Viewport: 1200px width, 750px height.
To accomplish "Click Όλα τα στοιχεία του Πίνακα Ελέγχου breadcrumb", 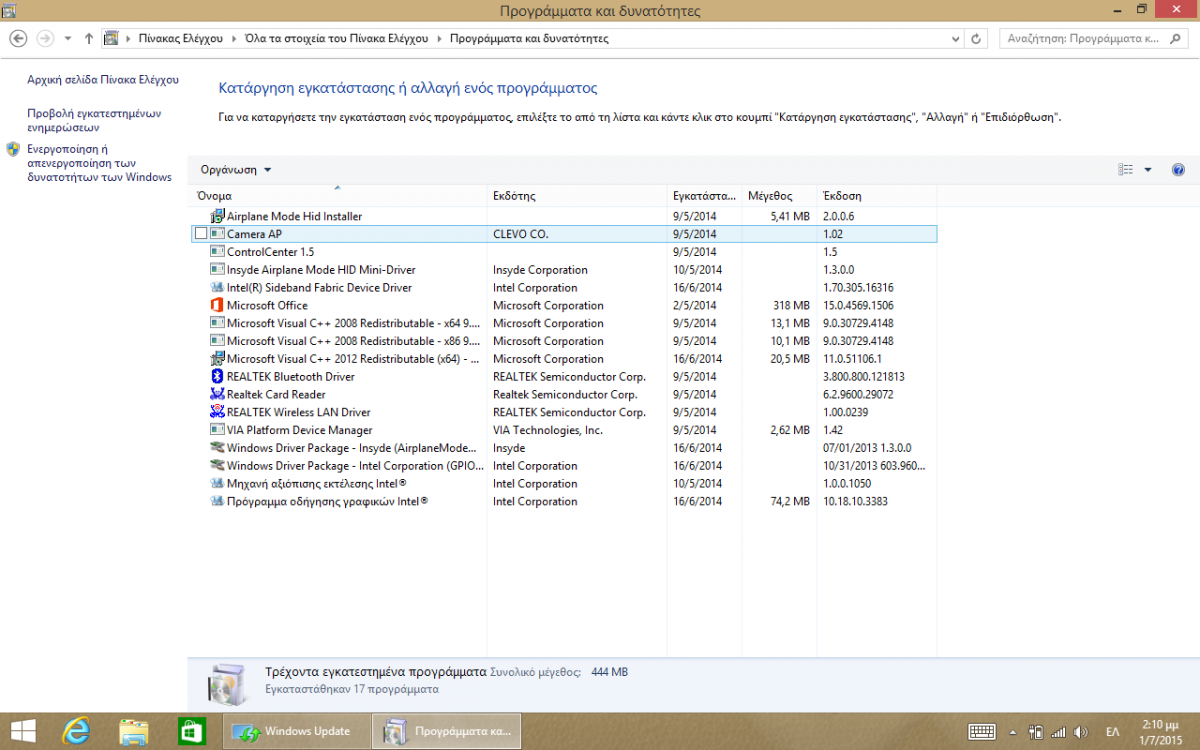I will [336, 39].
